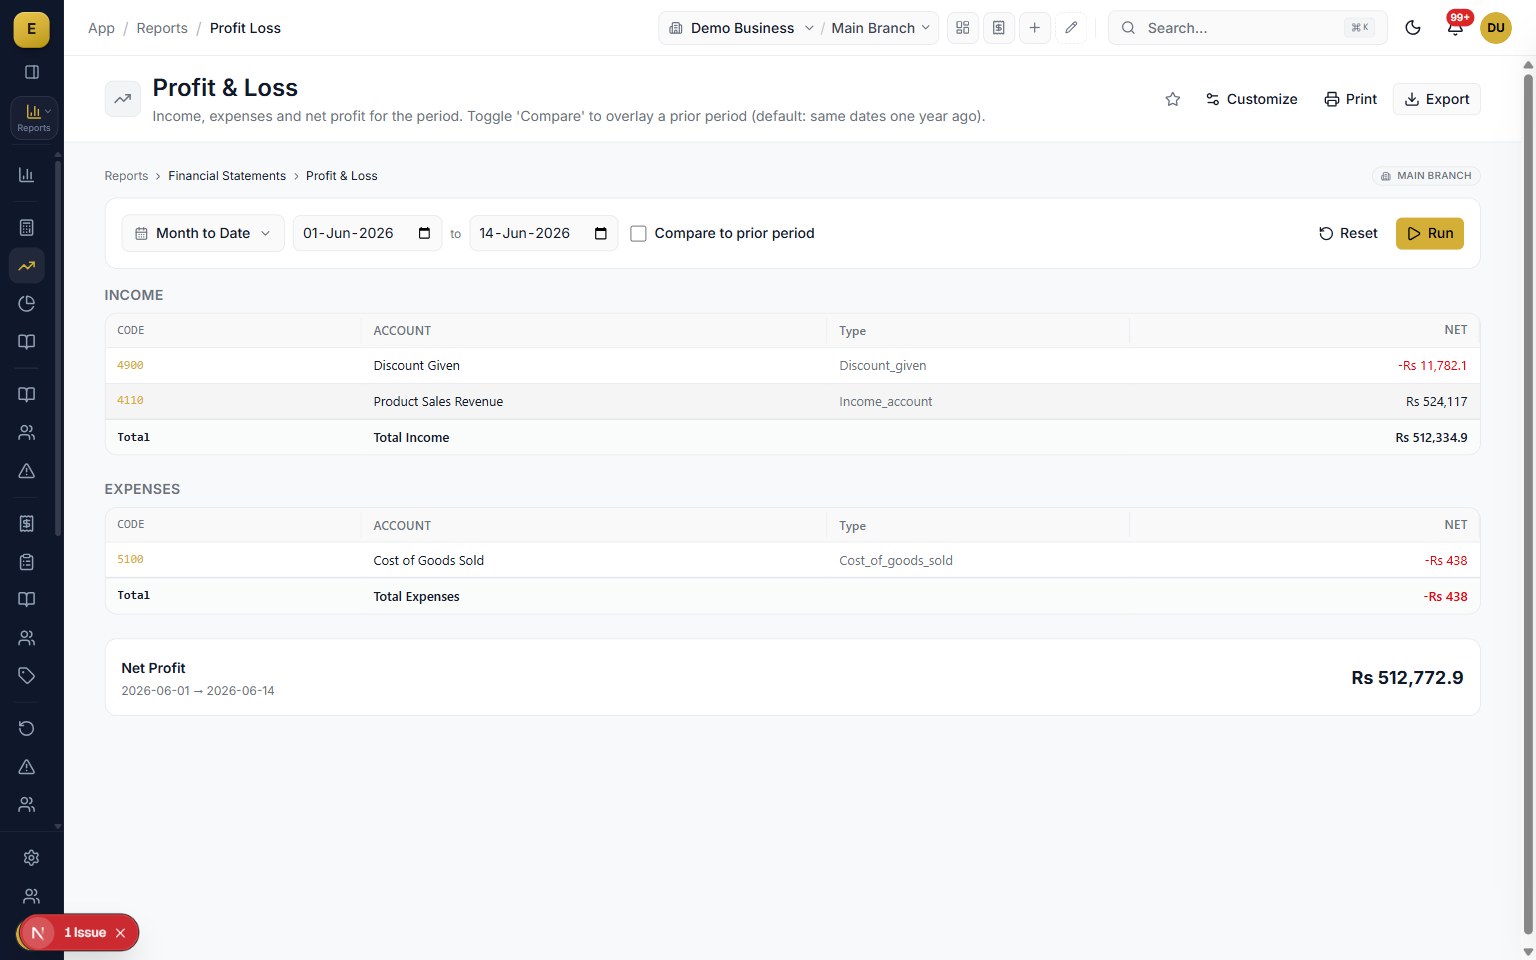This screenshot has height=960, width=1536.
Task: Open the dollar receipt icon in left sidebar
Action: pos(27,524)
